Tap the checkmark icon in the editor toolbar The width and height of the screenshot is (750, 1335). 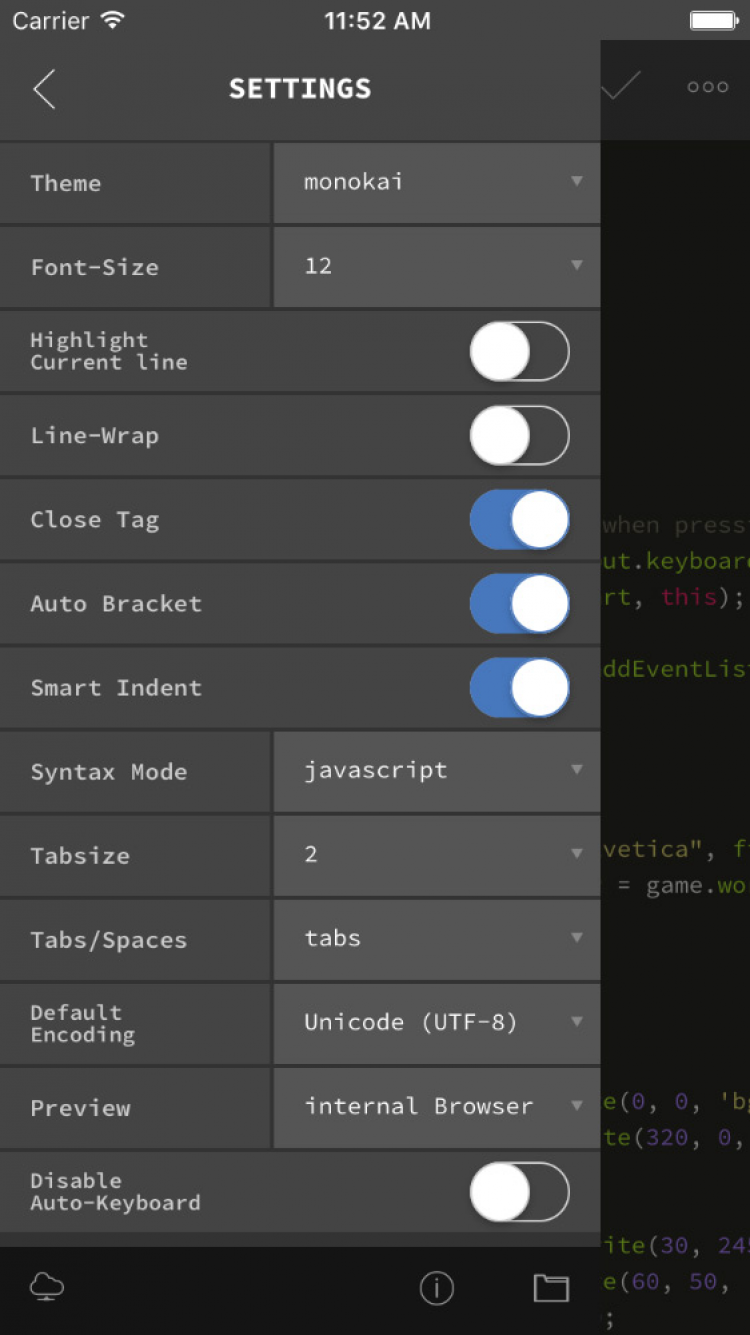[621, 87]
